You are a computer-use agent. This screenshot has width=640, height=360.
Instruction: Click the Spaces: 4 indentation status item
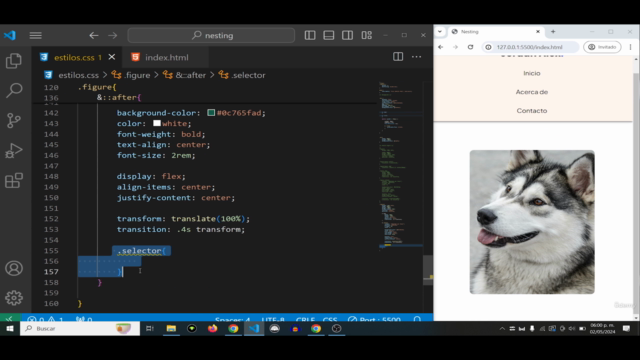(x=233, y=320)
